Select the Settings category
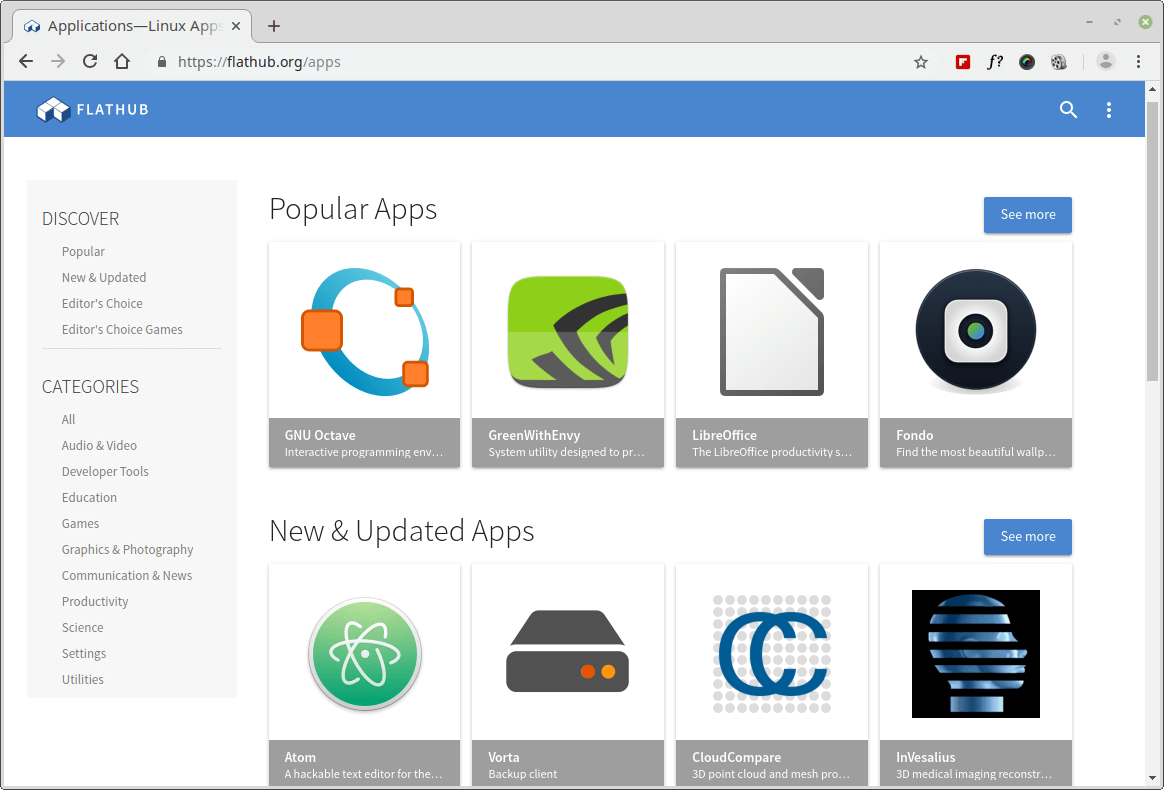1164x790 pixels. (84, 653)
